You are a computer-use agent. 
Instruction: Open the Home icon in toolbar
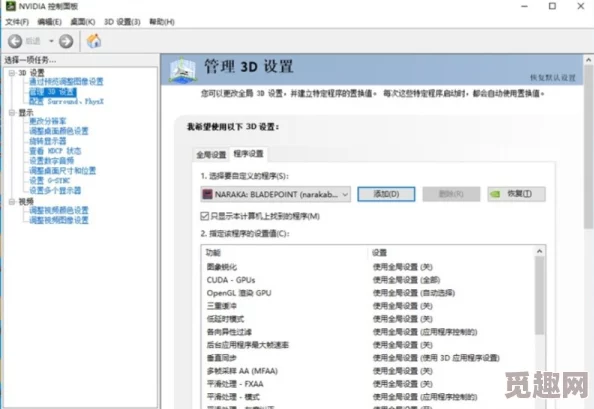(x=94, y=41)
